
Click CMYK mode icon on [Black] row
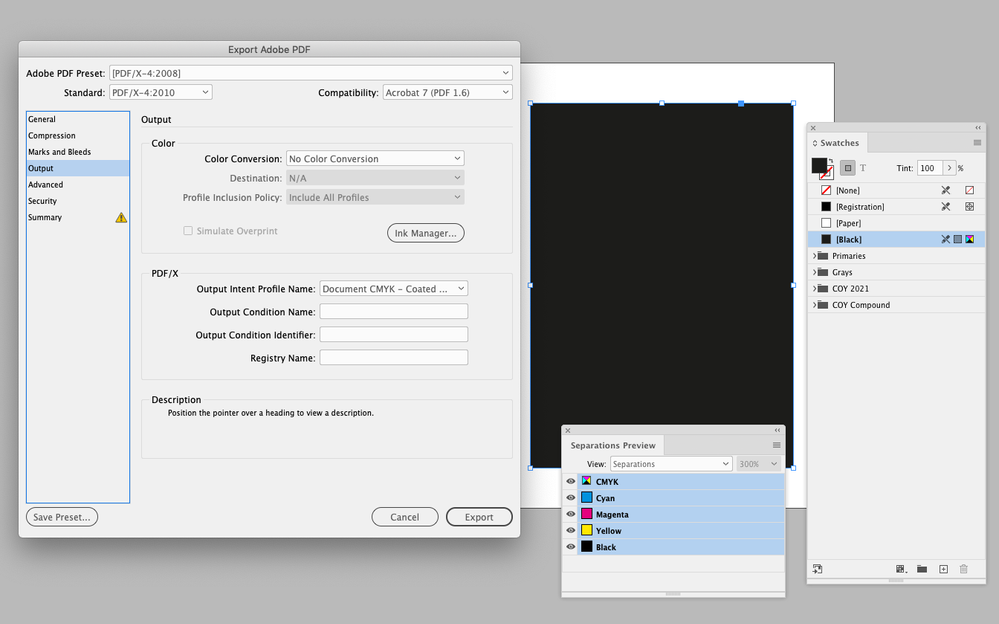point(969,239)
